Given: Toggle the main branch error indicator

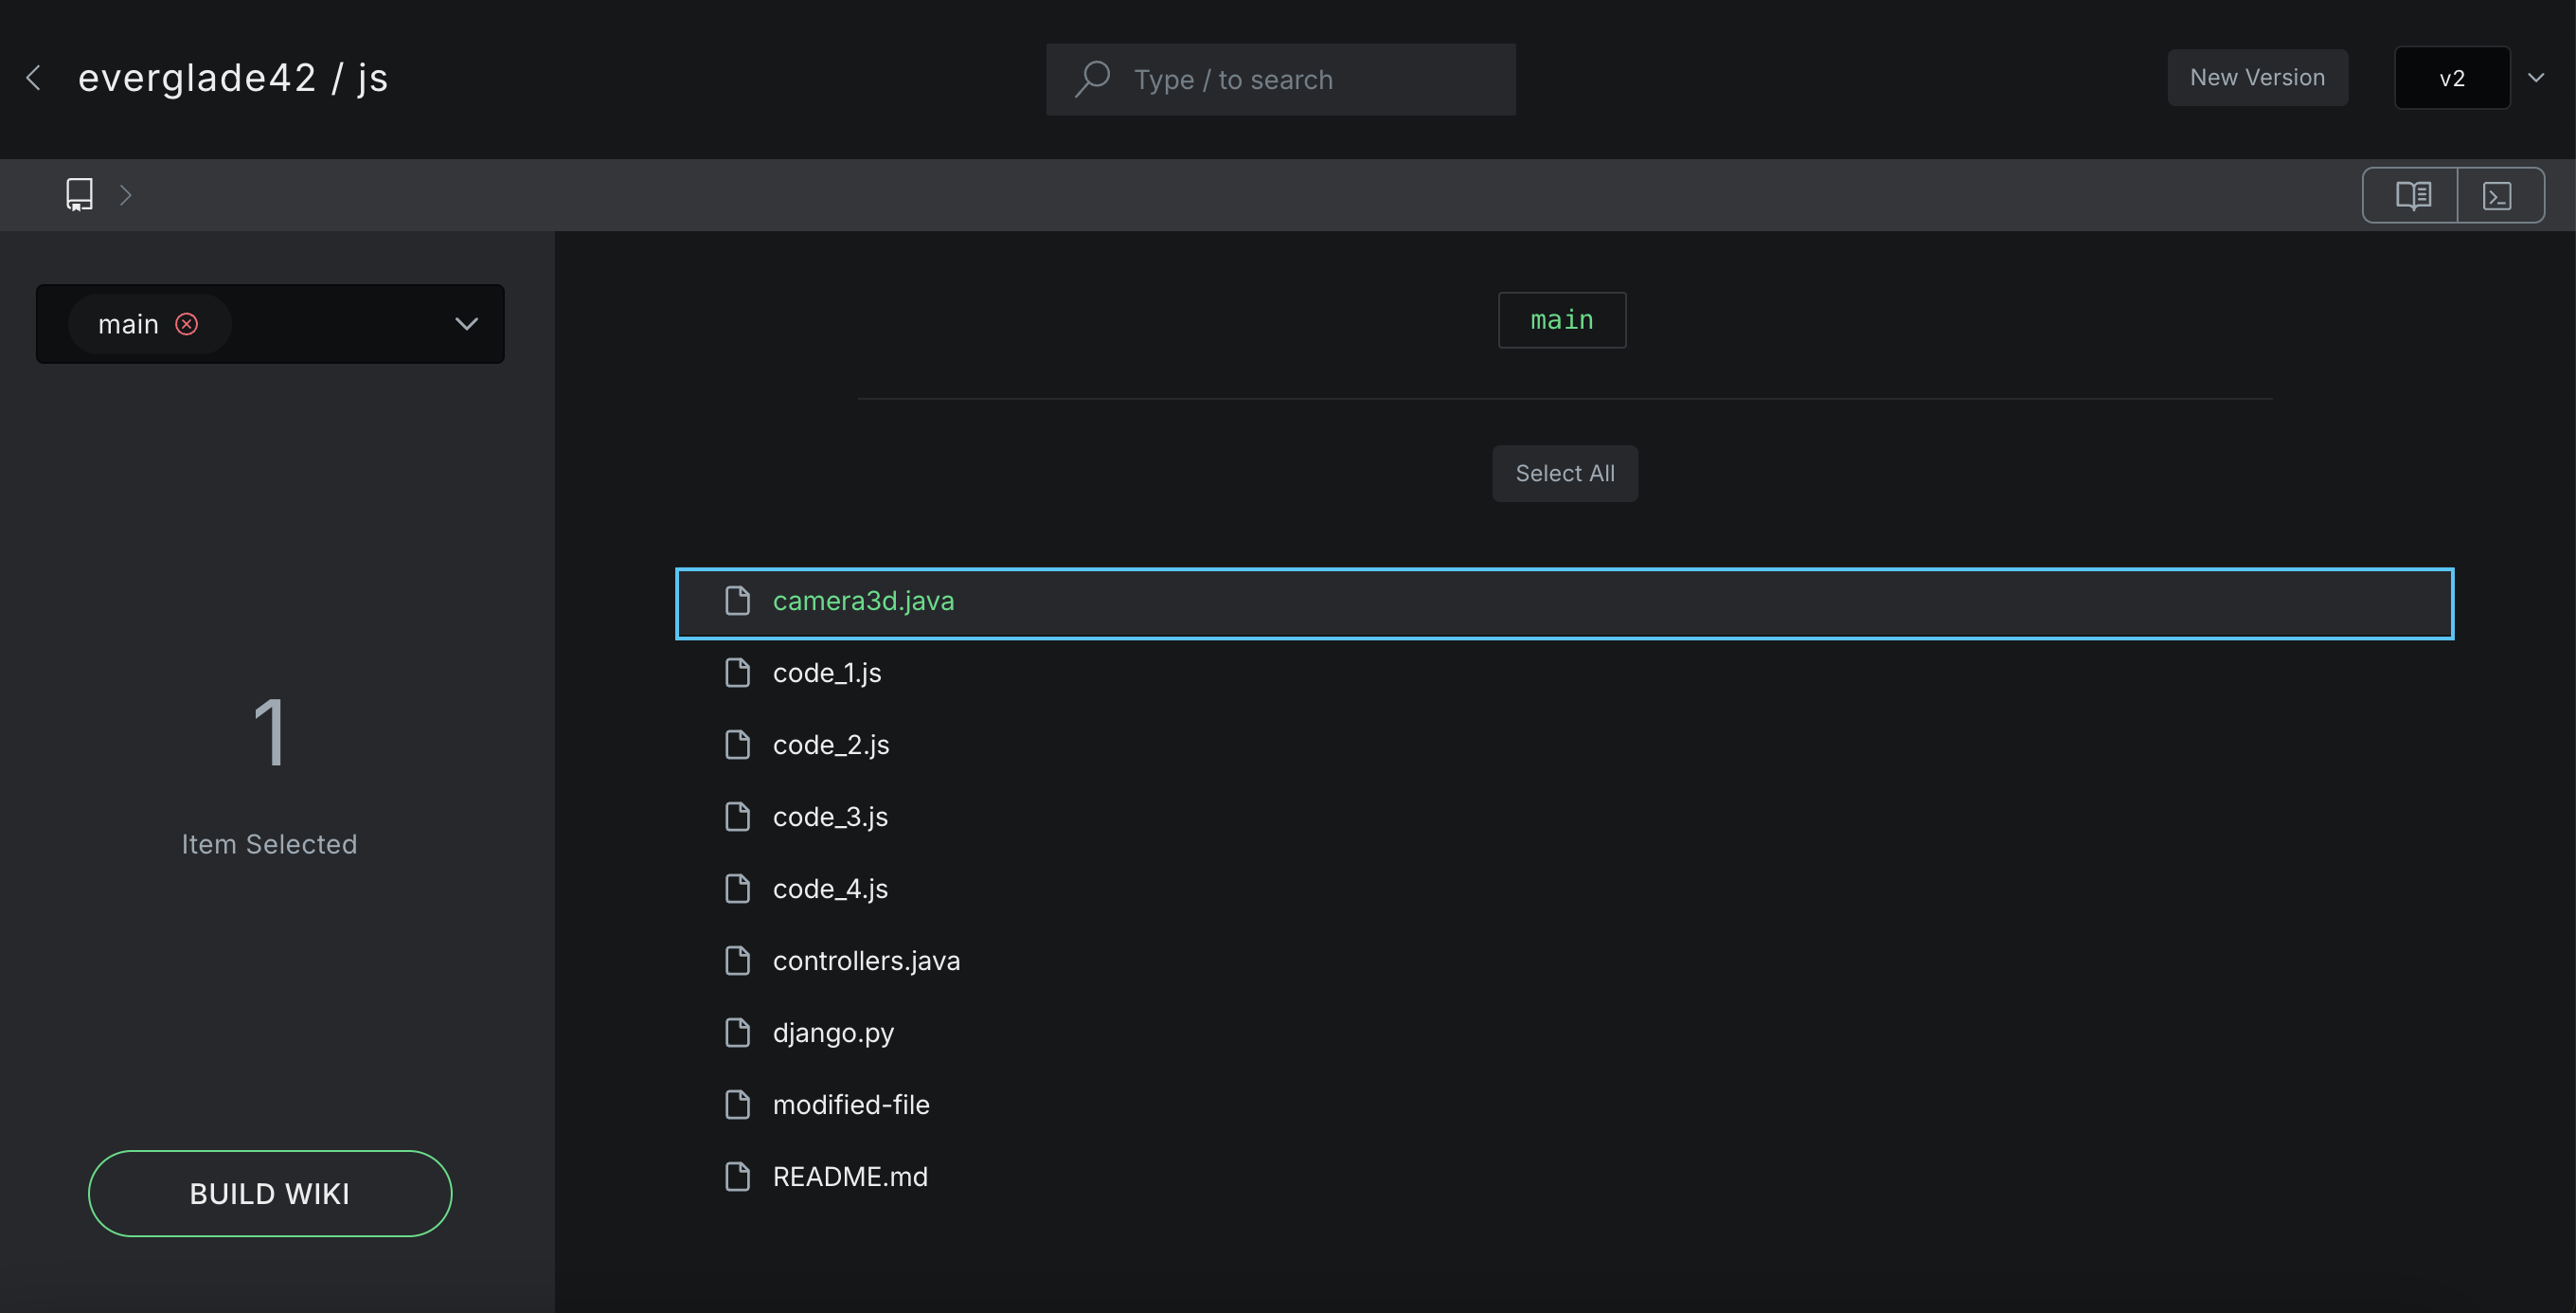Looking at the screenshot, I should [x=188, y=323].
